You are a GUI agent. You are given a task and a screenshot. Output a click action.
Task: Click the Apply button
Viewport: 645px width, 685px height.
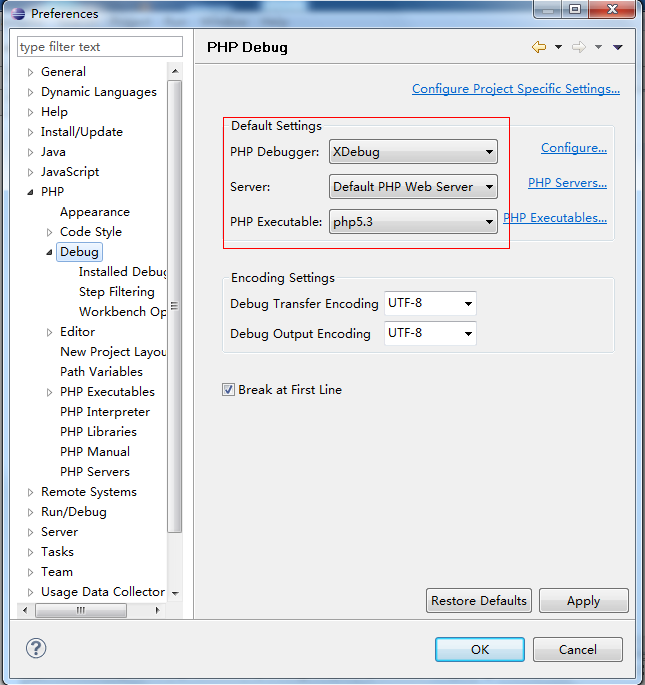pyautogui.click(x=583, y=601)
